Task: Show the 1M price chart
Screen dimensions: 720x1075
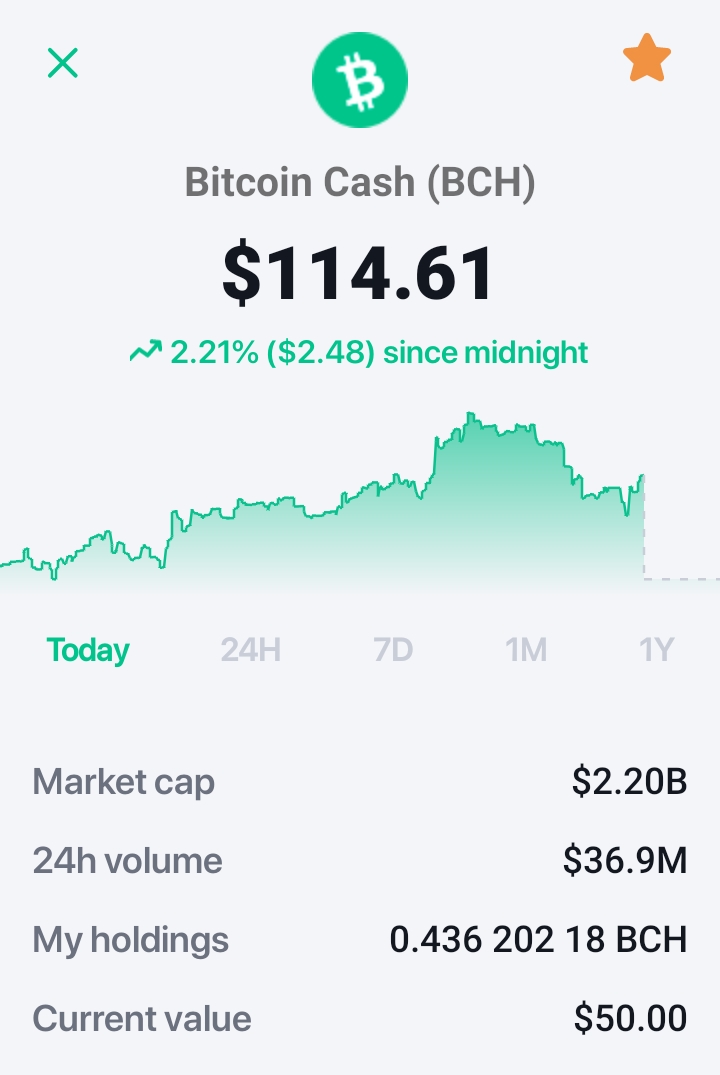Action: pyautogui.click(x=526, y=649)
